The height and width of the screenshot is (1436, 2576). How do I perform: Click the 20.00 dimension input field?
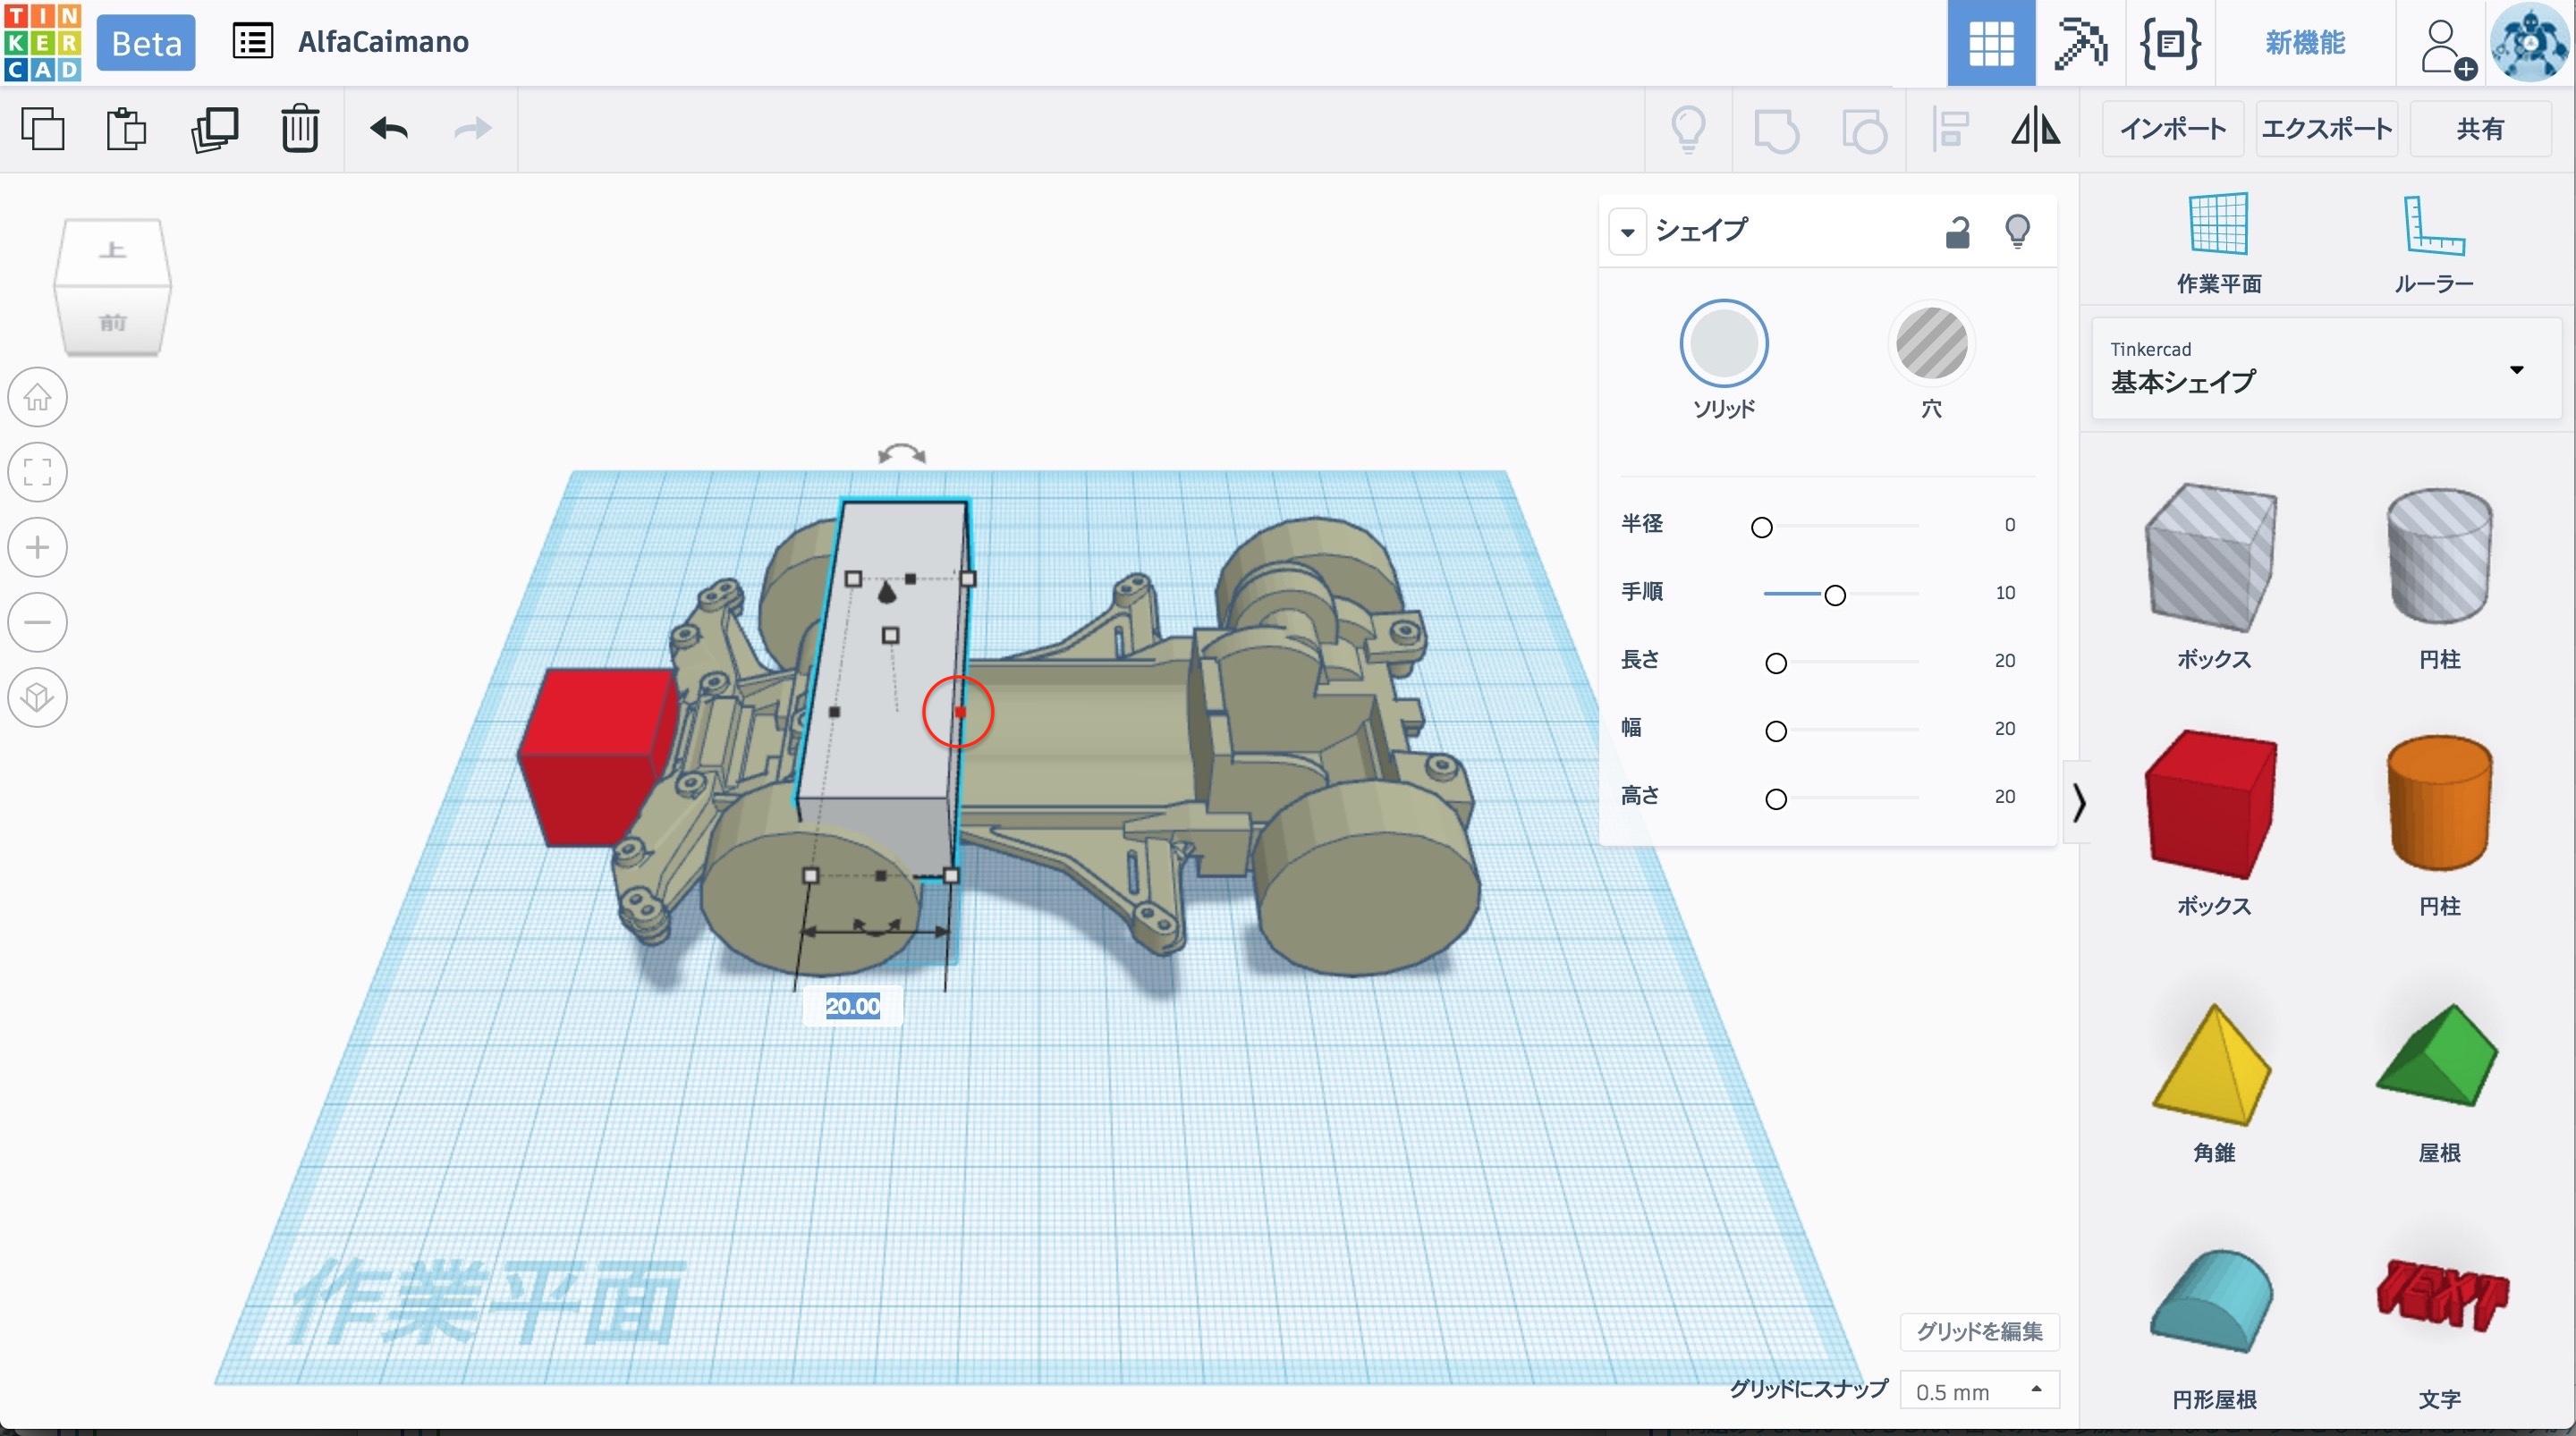point(852,1006)
